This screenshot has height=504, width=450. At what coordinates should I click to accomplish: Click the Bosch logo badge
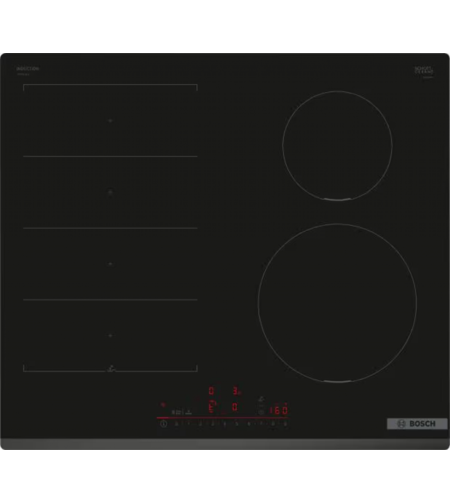tap(417, 424)
